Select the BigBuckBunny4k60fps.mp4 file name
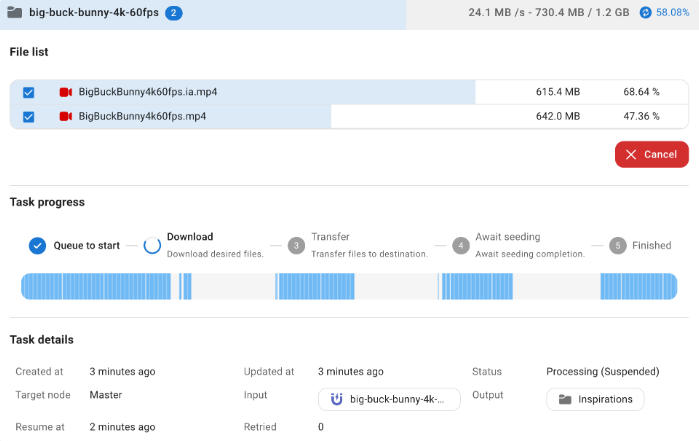The width and height of the screenshot is (699, 441). click(142, 116)
